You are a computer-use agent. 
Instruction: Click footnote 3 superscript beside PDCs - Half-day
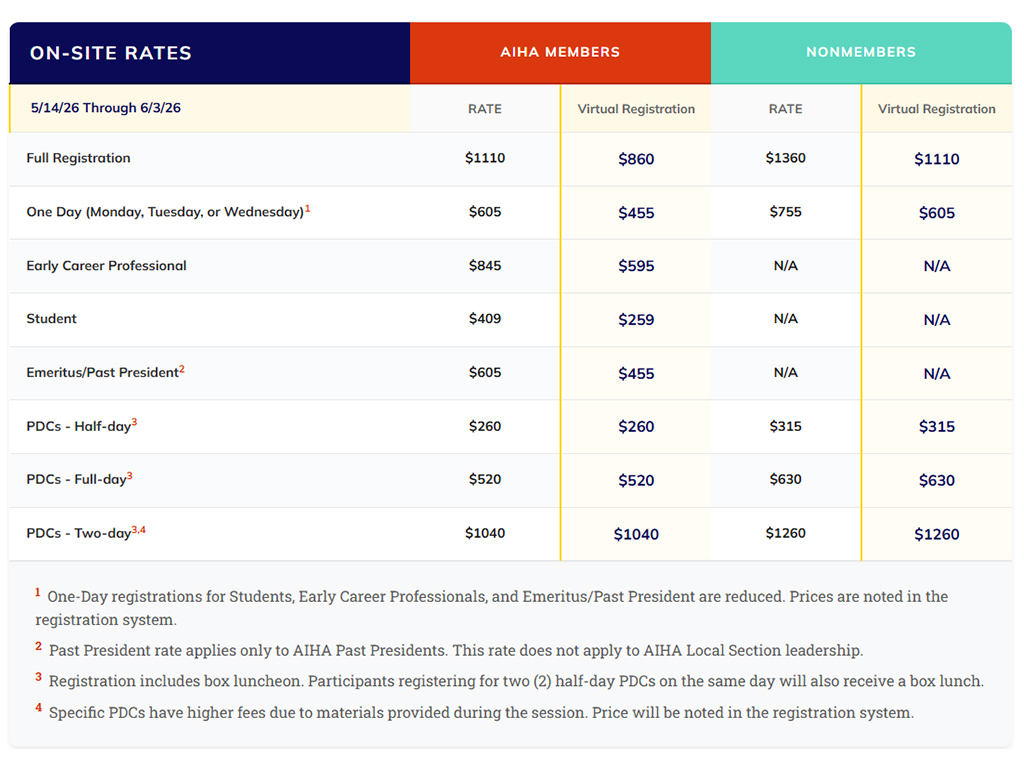(x=134, y=423)
